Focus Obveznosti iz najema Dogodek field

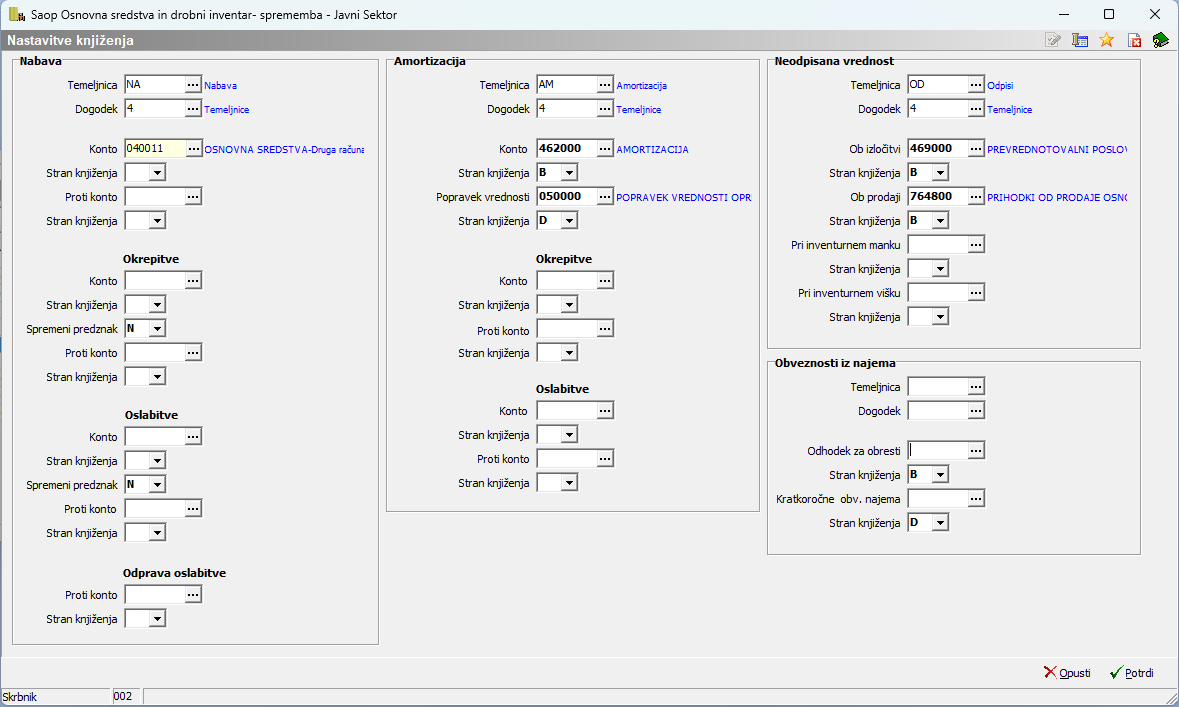click(x=938, y=411)
